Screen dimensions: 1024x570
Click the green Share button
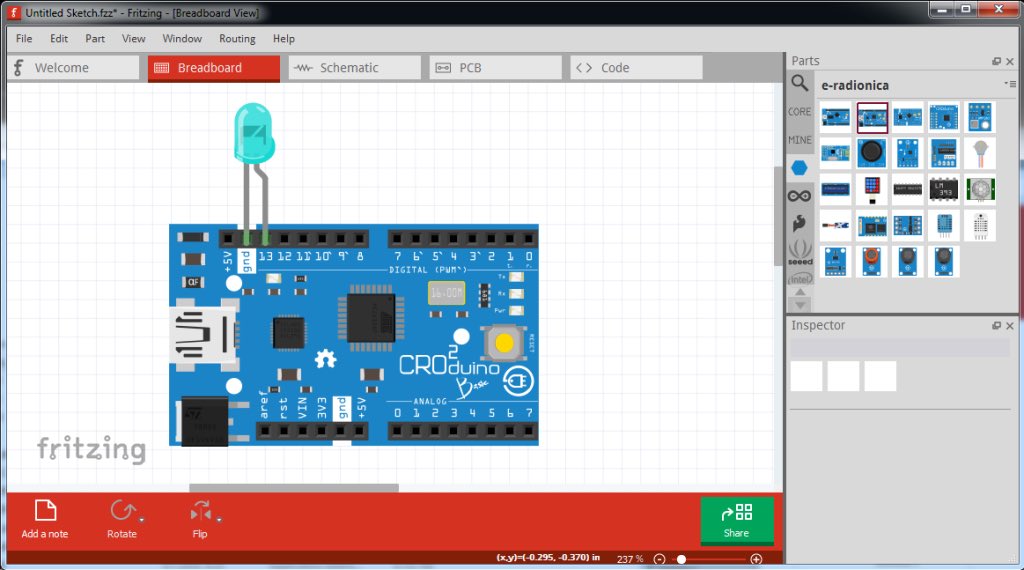[737, 520]
